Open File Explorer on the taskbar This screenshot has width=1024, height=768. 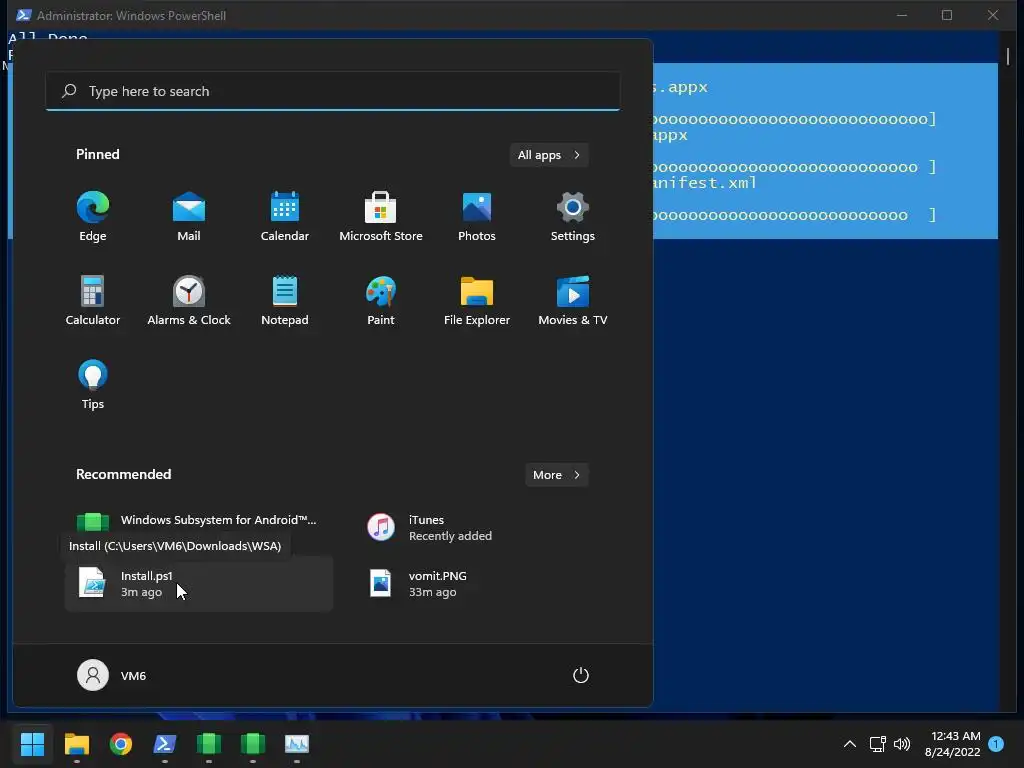point(76,744)
